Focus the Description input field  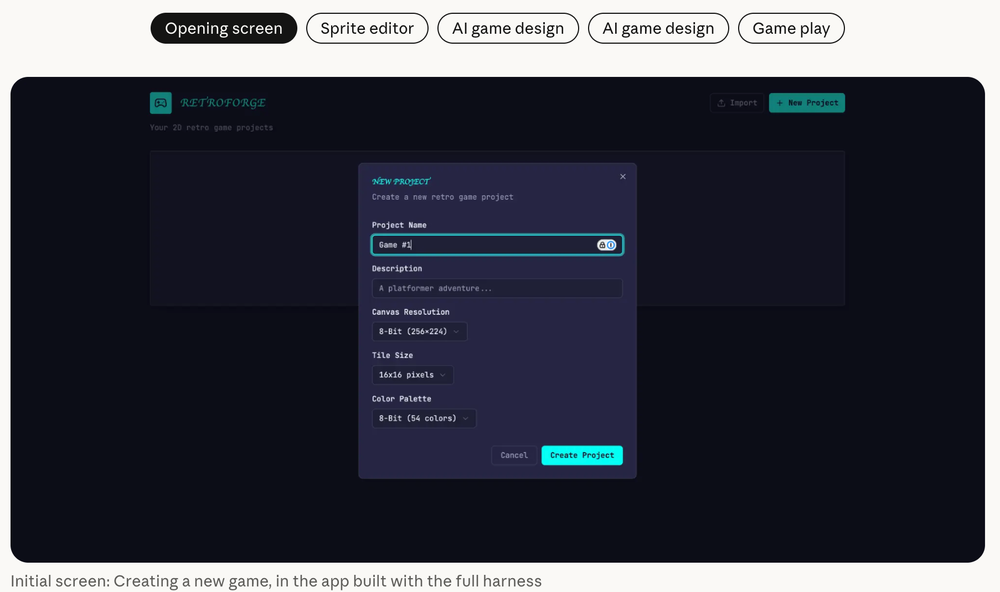(x=497, y=289)
